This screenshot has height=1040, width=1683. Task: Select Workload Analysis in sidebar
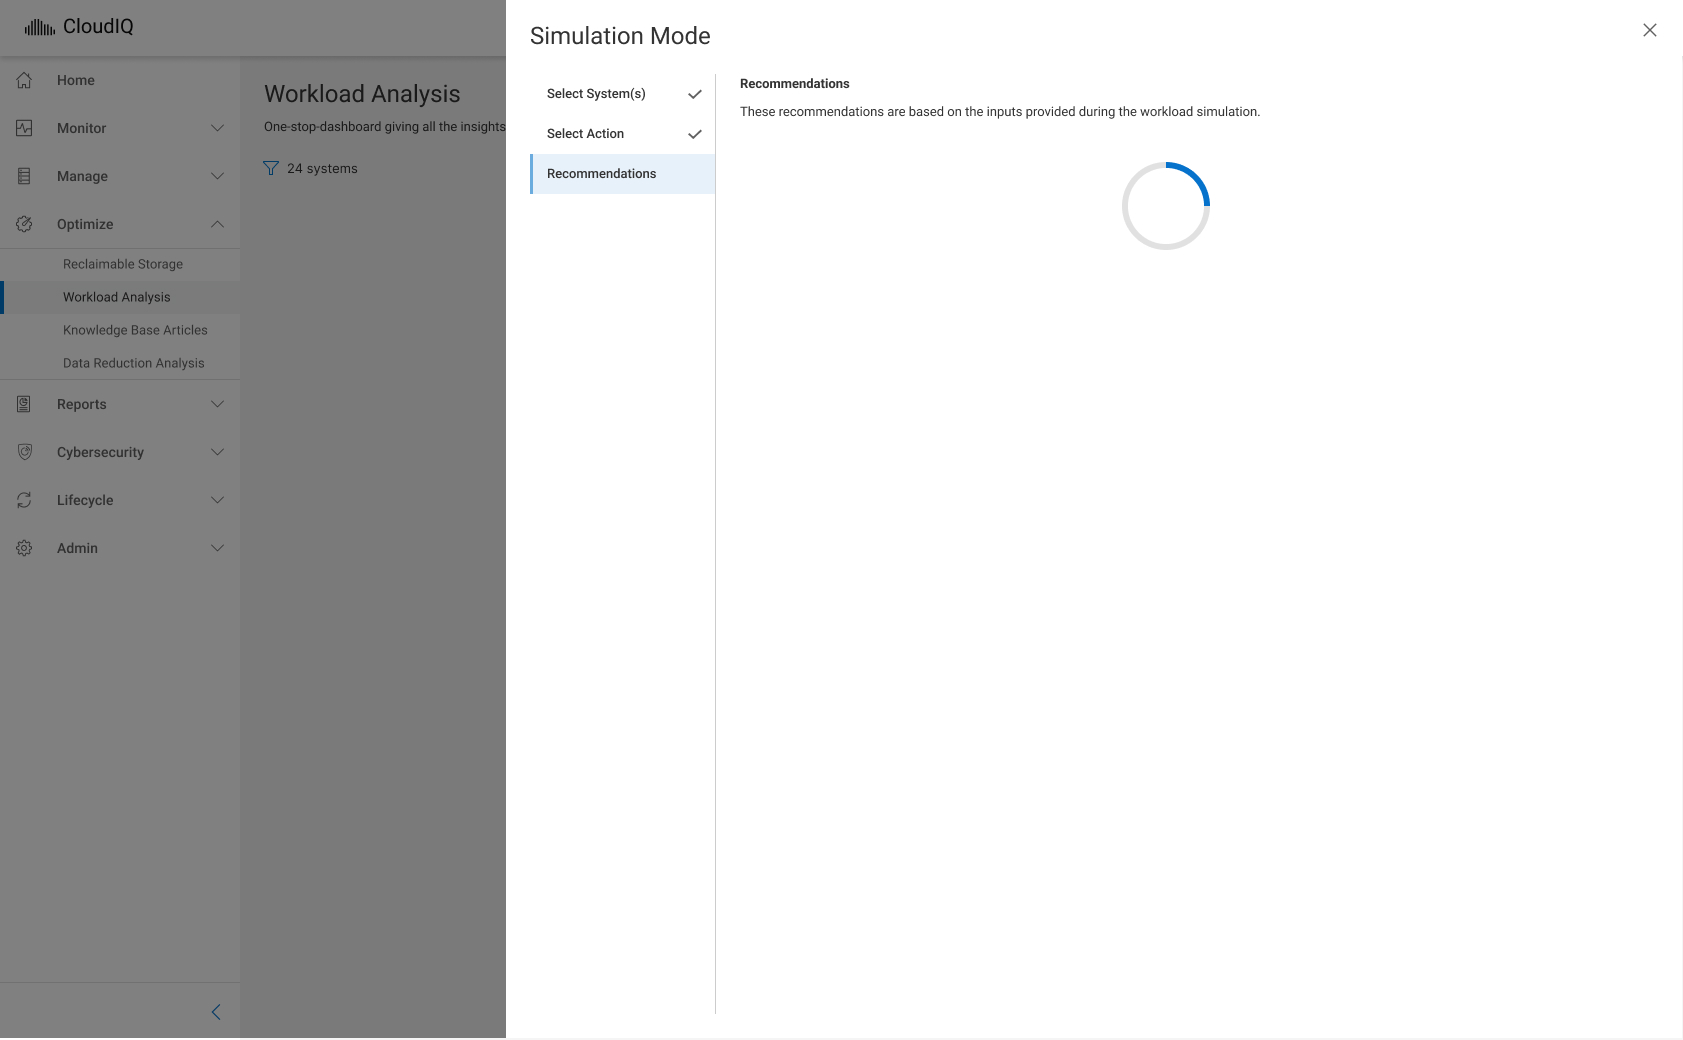tap(120, 297)
